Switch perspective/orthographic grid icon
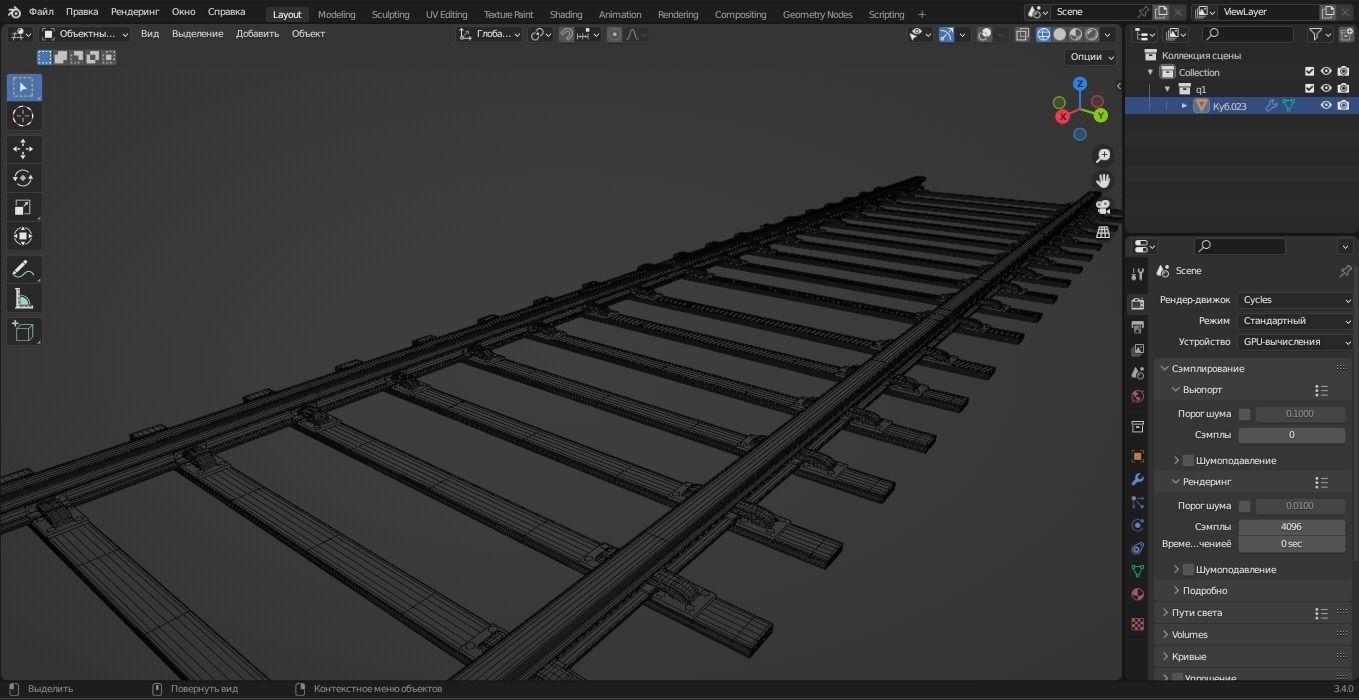The width and height of the screenshot is (1359, 700). click(x=1103, y=232)
